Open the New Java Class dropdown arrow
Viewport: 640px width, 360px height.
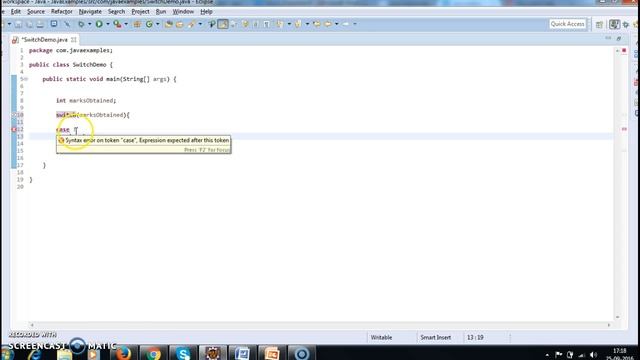point(158,24)
